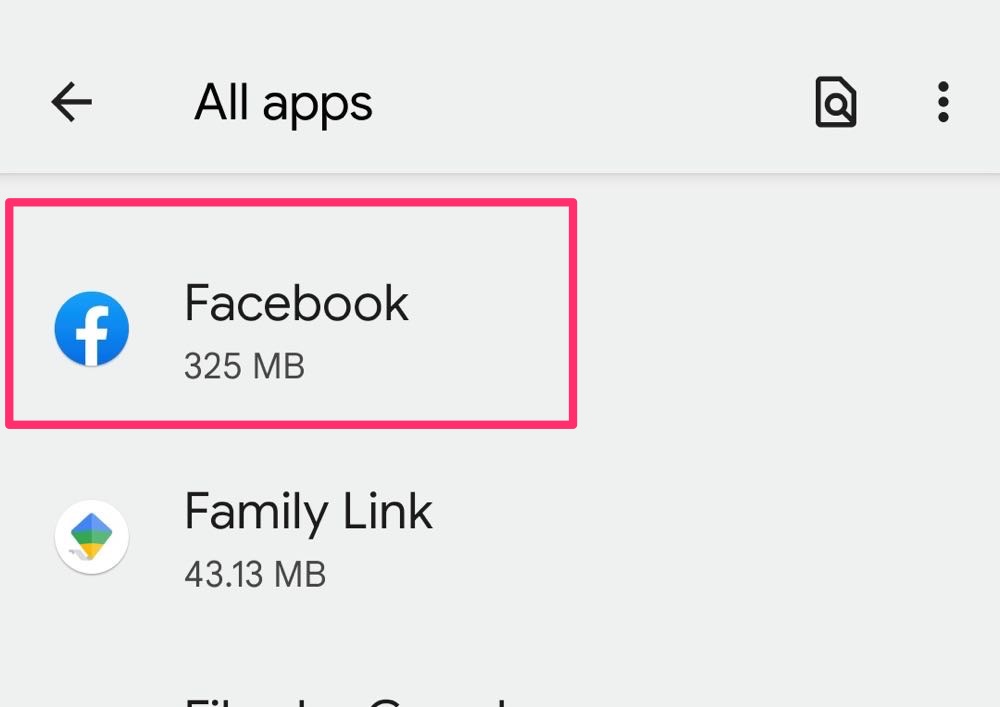
Task: Click the 325 MB size text
Action: click(x=244, y=366)
